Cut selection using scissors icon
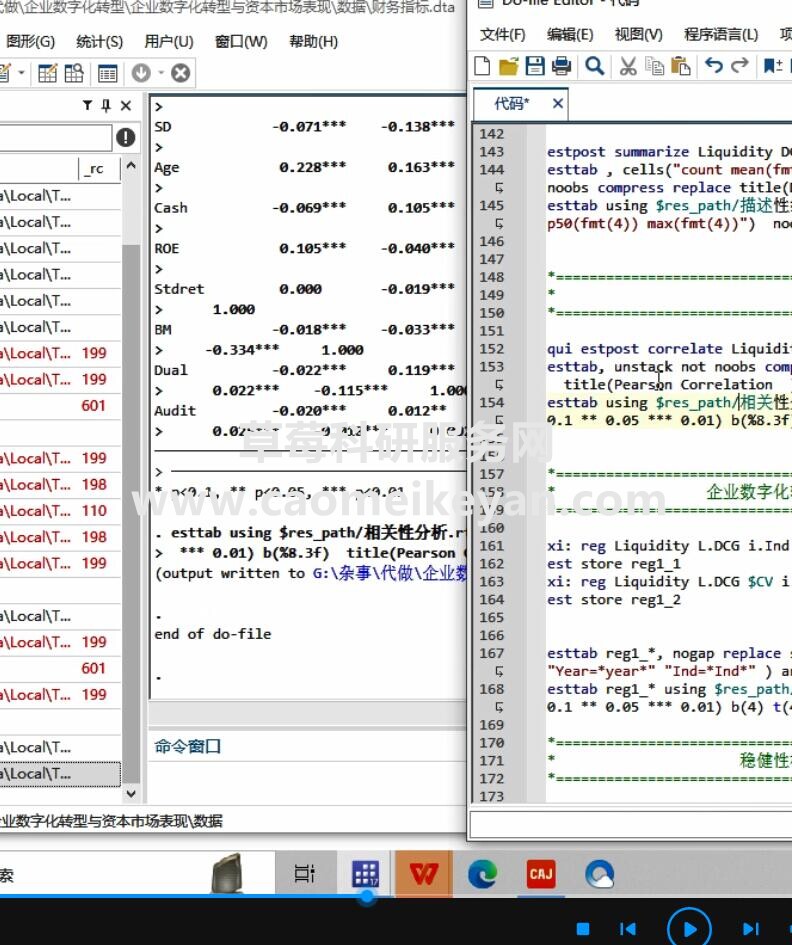This screenshot has width=792, height=945. (x=628, y=66)
